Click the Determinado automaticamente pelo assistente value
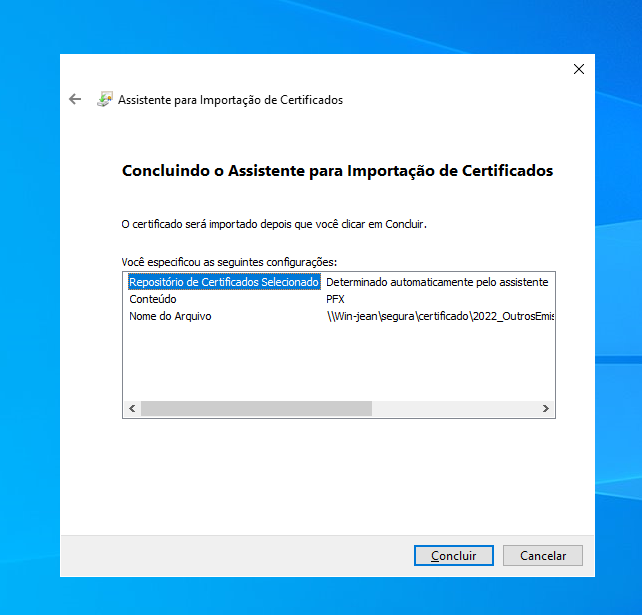The height and width of the screenshot is (615, 642). [437, 282]
